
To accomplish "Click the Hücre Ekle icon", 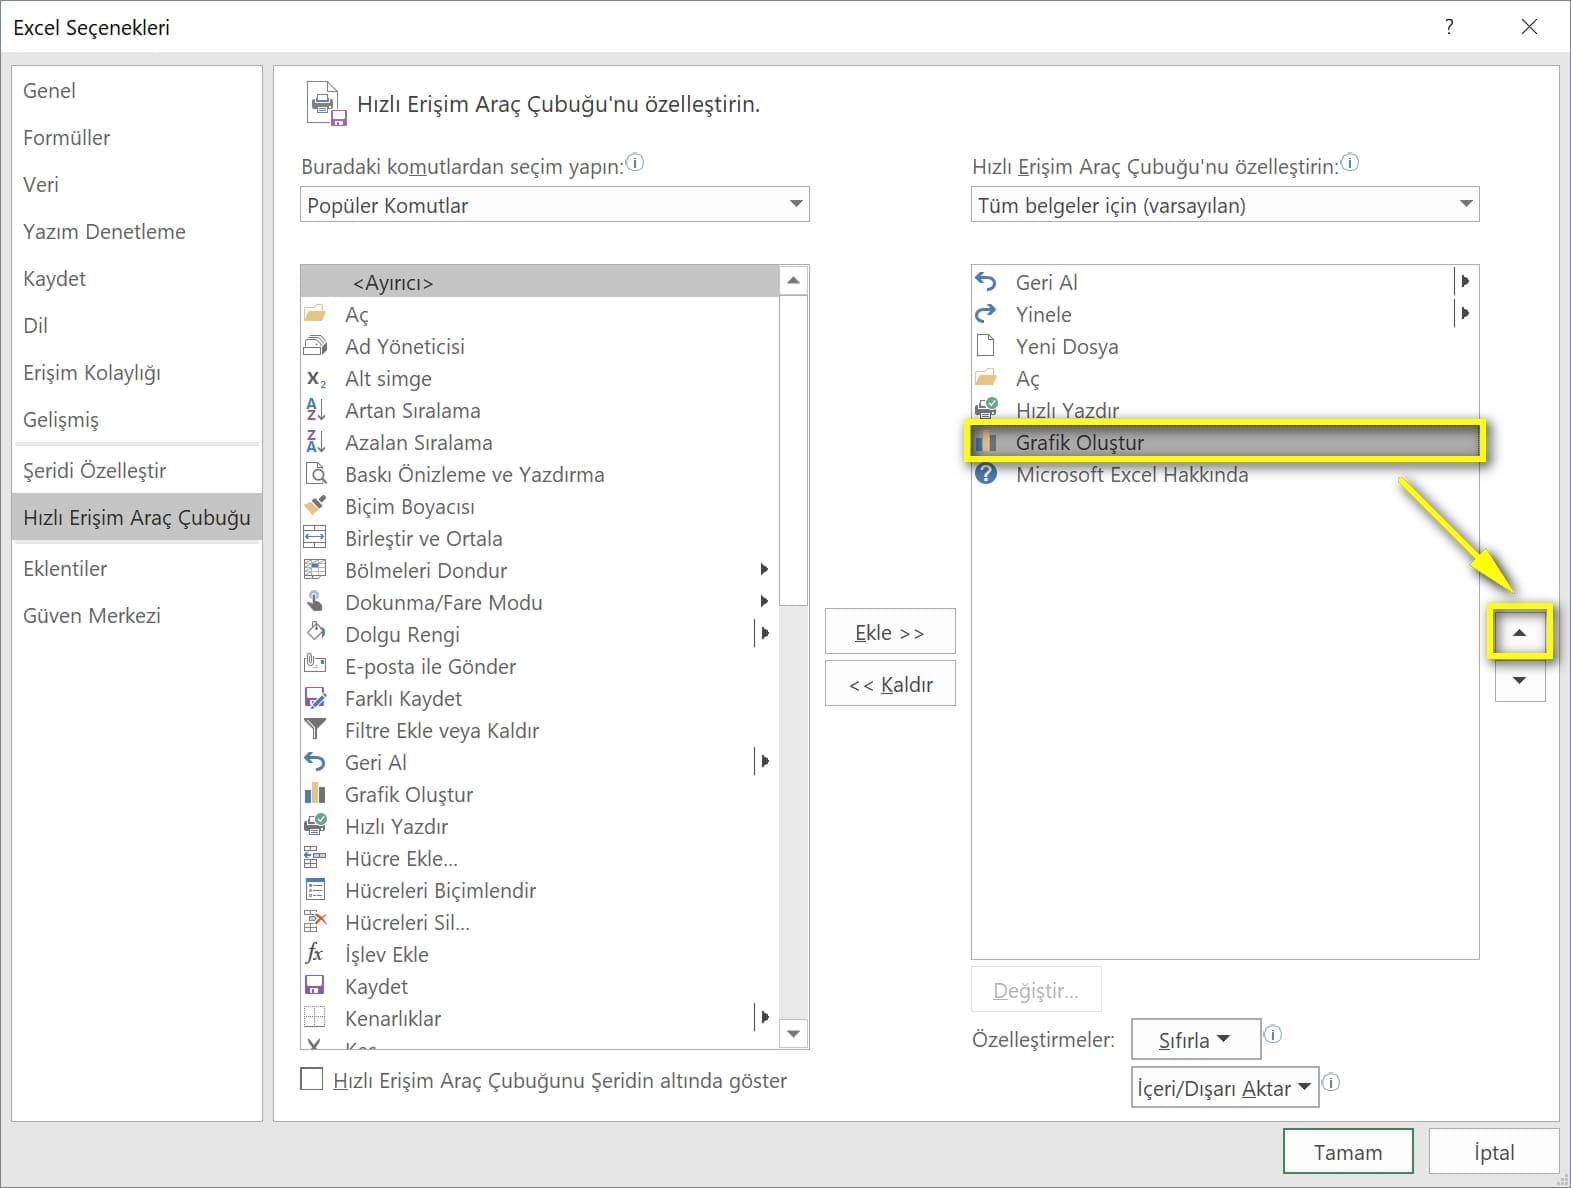I will [x=315, y=858].
